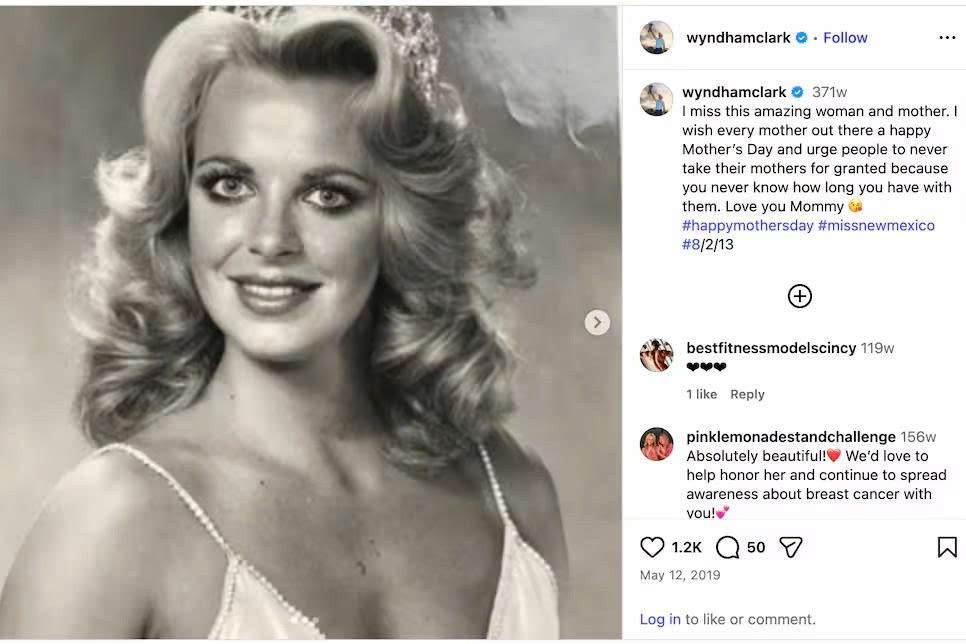Click Log in link
Image resolution: width=966 pixels, height=644 pixels.
[x=660, y=619]
